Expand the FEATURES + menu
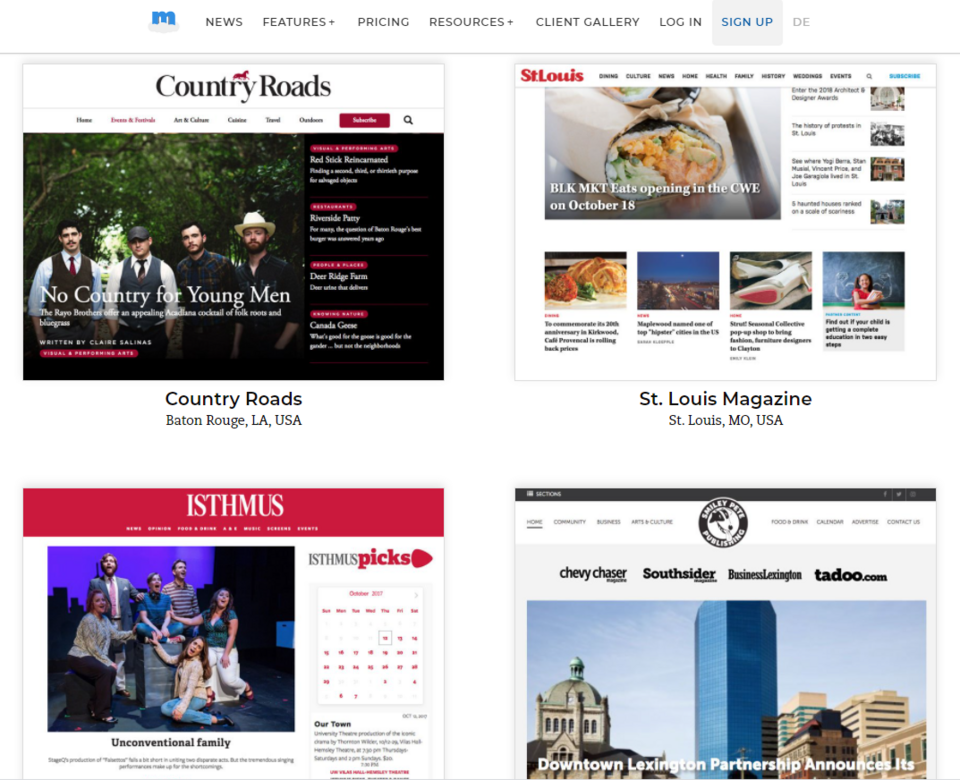This screenshot has height=780, width=960. (x=299, y=22)
